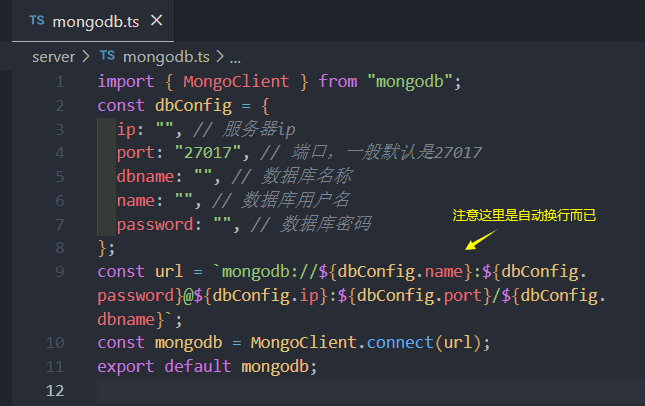
Task: Click the ip property key
Action: (x=126, y=130)
